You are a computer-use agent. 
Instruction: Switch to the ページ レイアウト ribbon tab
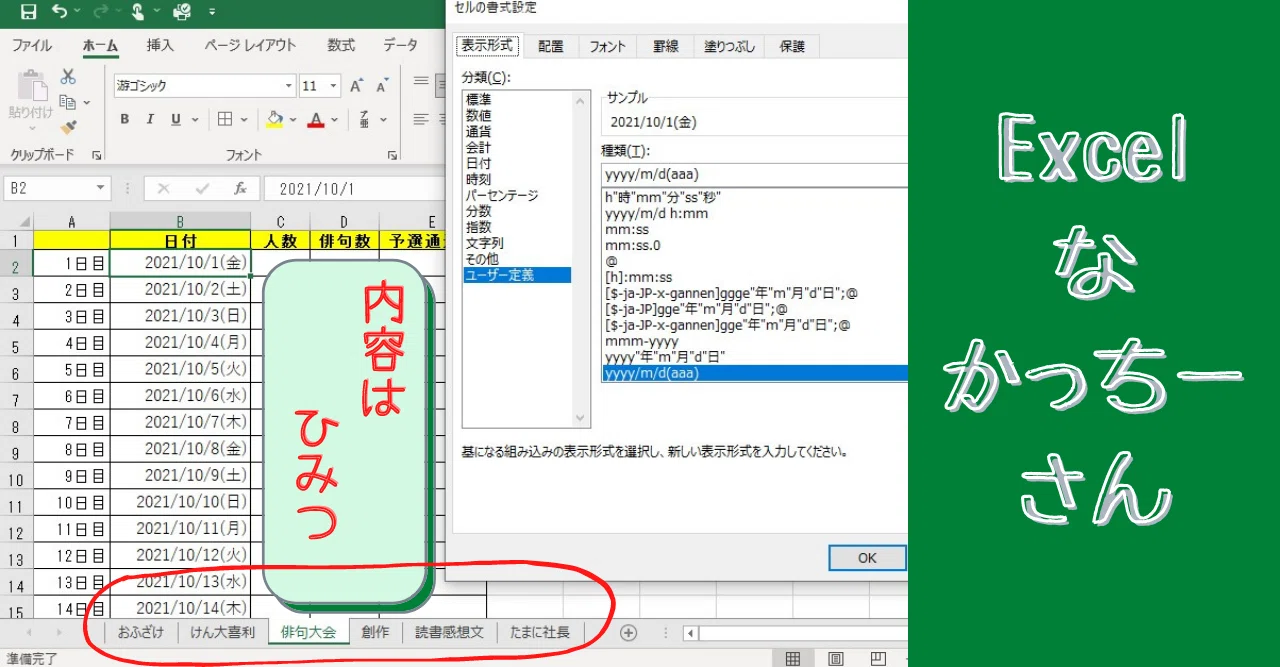[250, 45]
